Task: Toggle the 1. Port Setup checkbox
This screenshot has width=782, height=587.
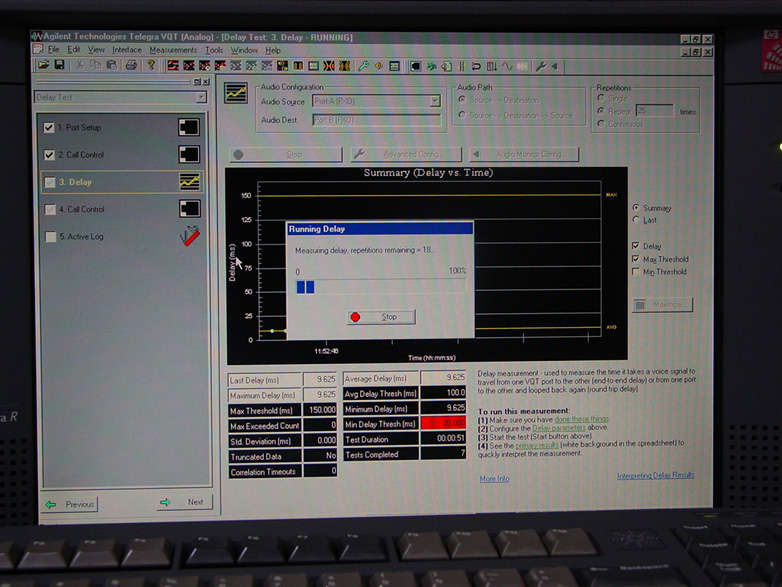Action: 48,128
